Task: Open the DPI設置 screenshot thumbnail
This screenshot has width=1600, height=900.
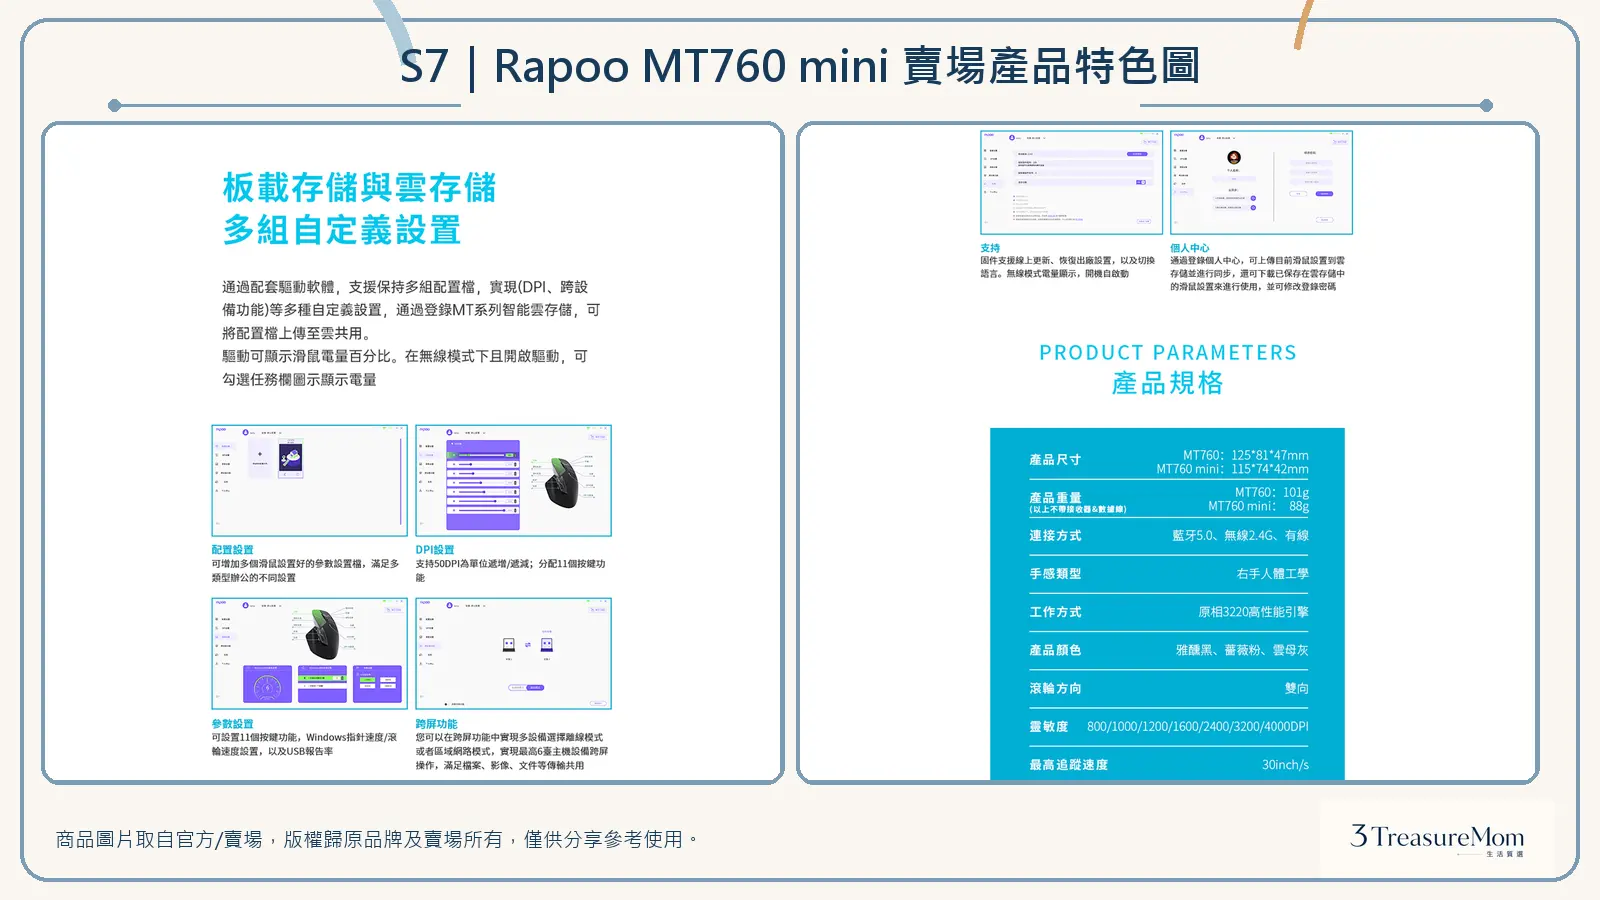Action: pos(513,480)
